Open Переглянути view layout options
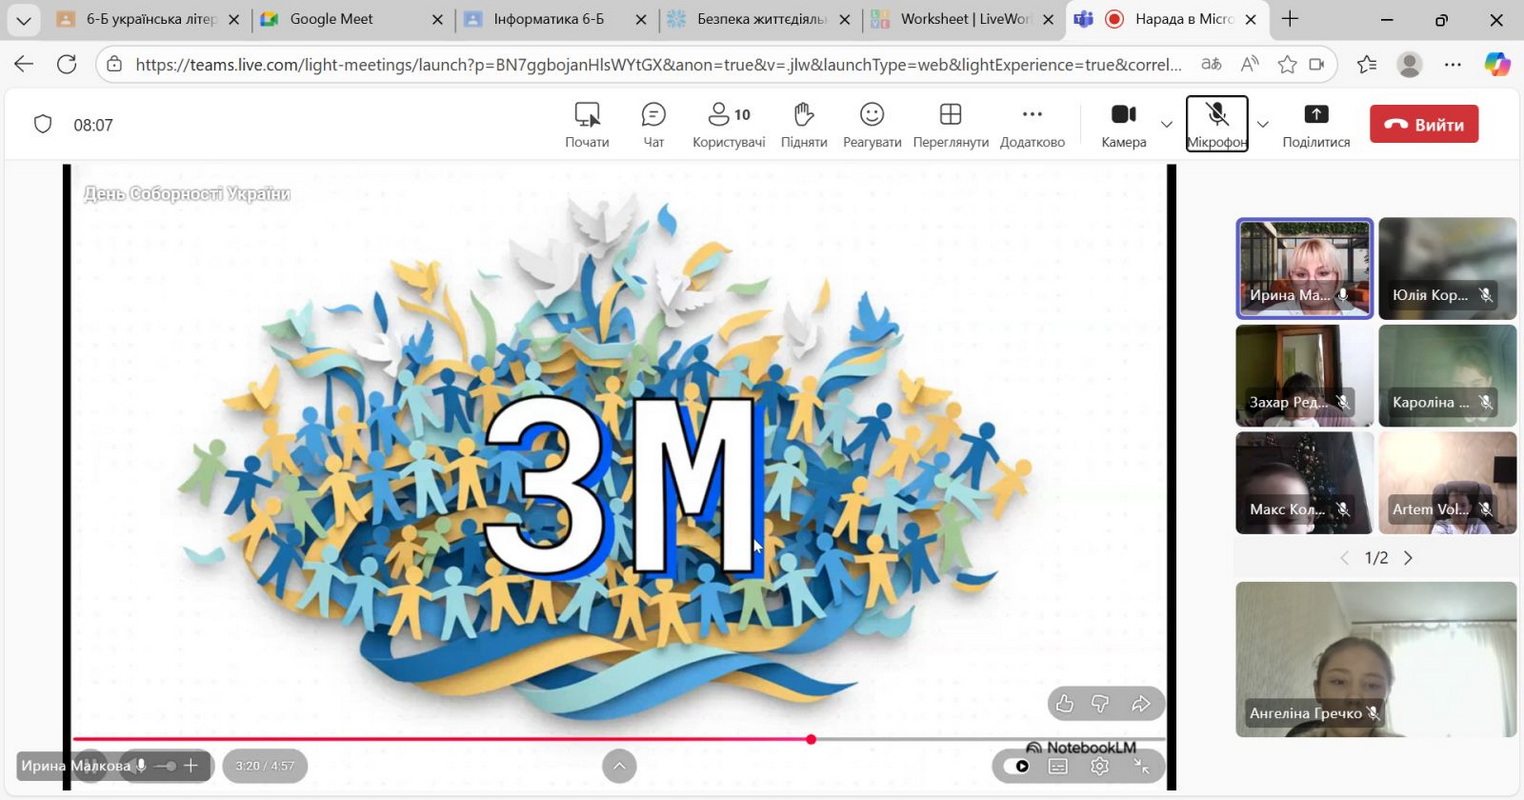This screenshot has width=1524, height=800. point(950,124)
